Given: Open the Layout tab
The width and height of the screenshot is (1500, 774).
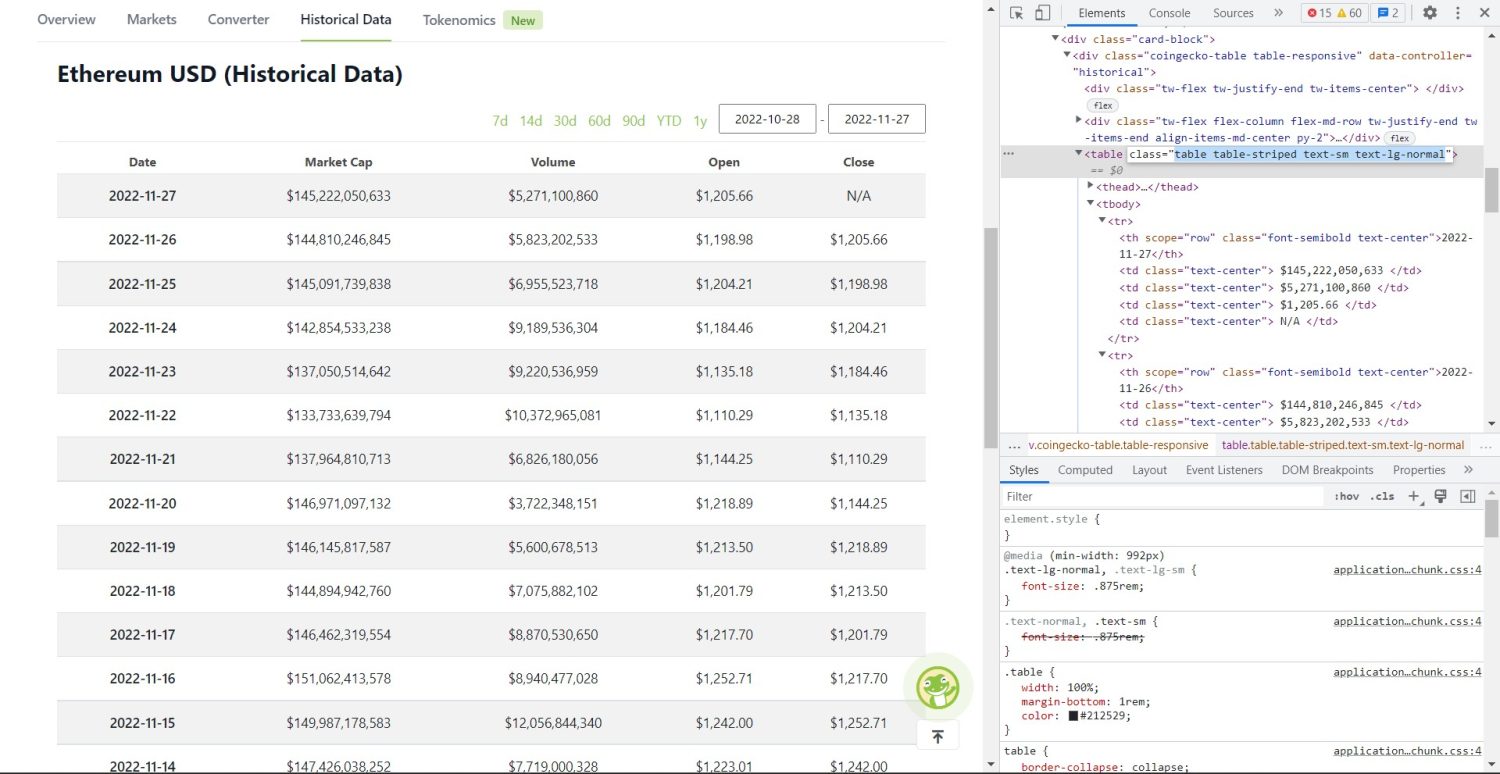Looking at the screenshot, I should click(1149, 470).
